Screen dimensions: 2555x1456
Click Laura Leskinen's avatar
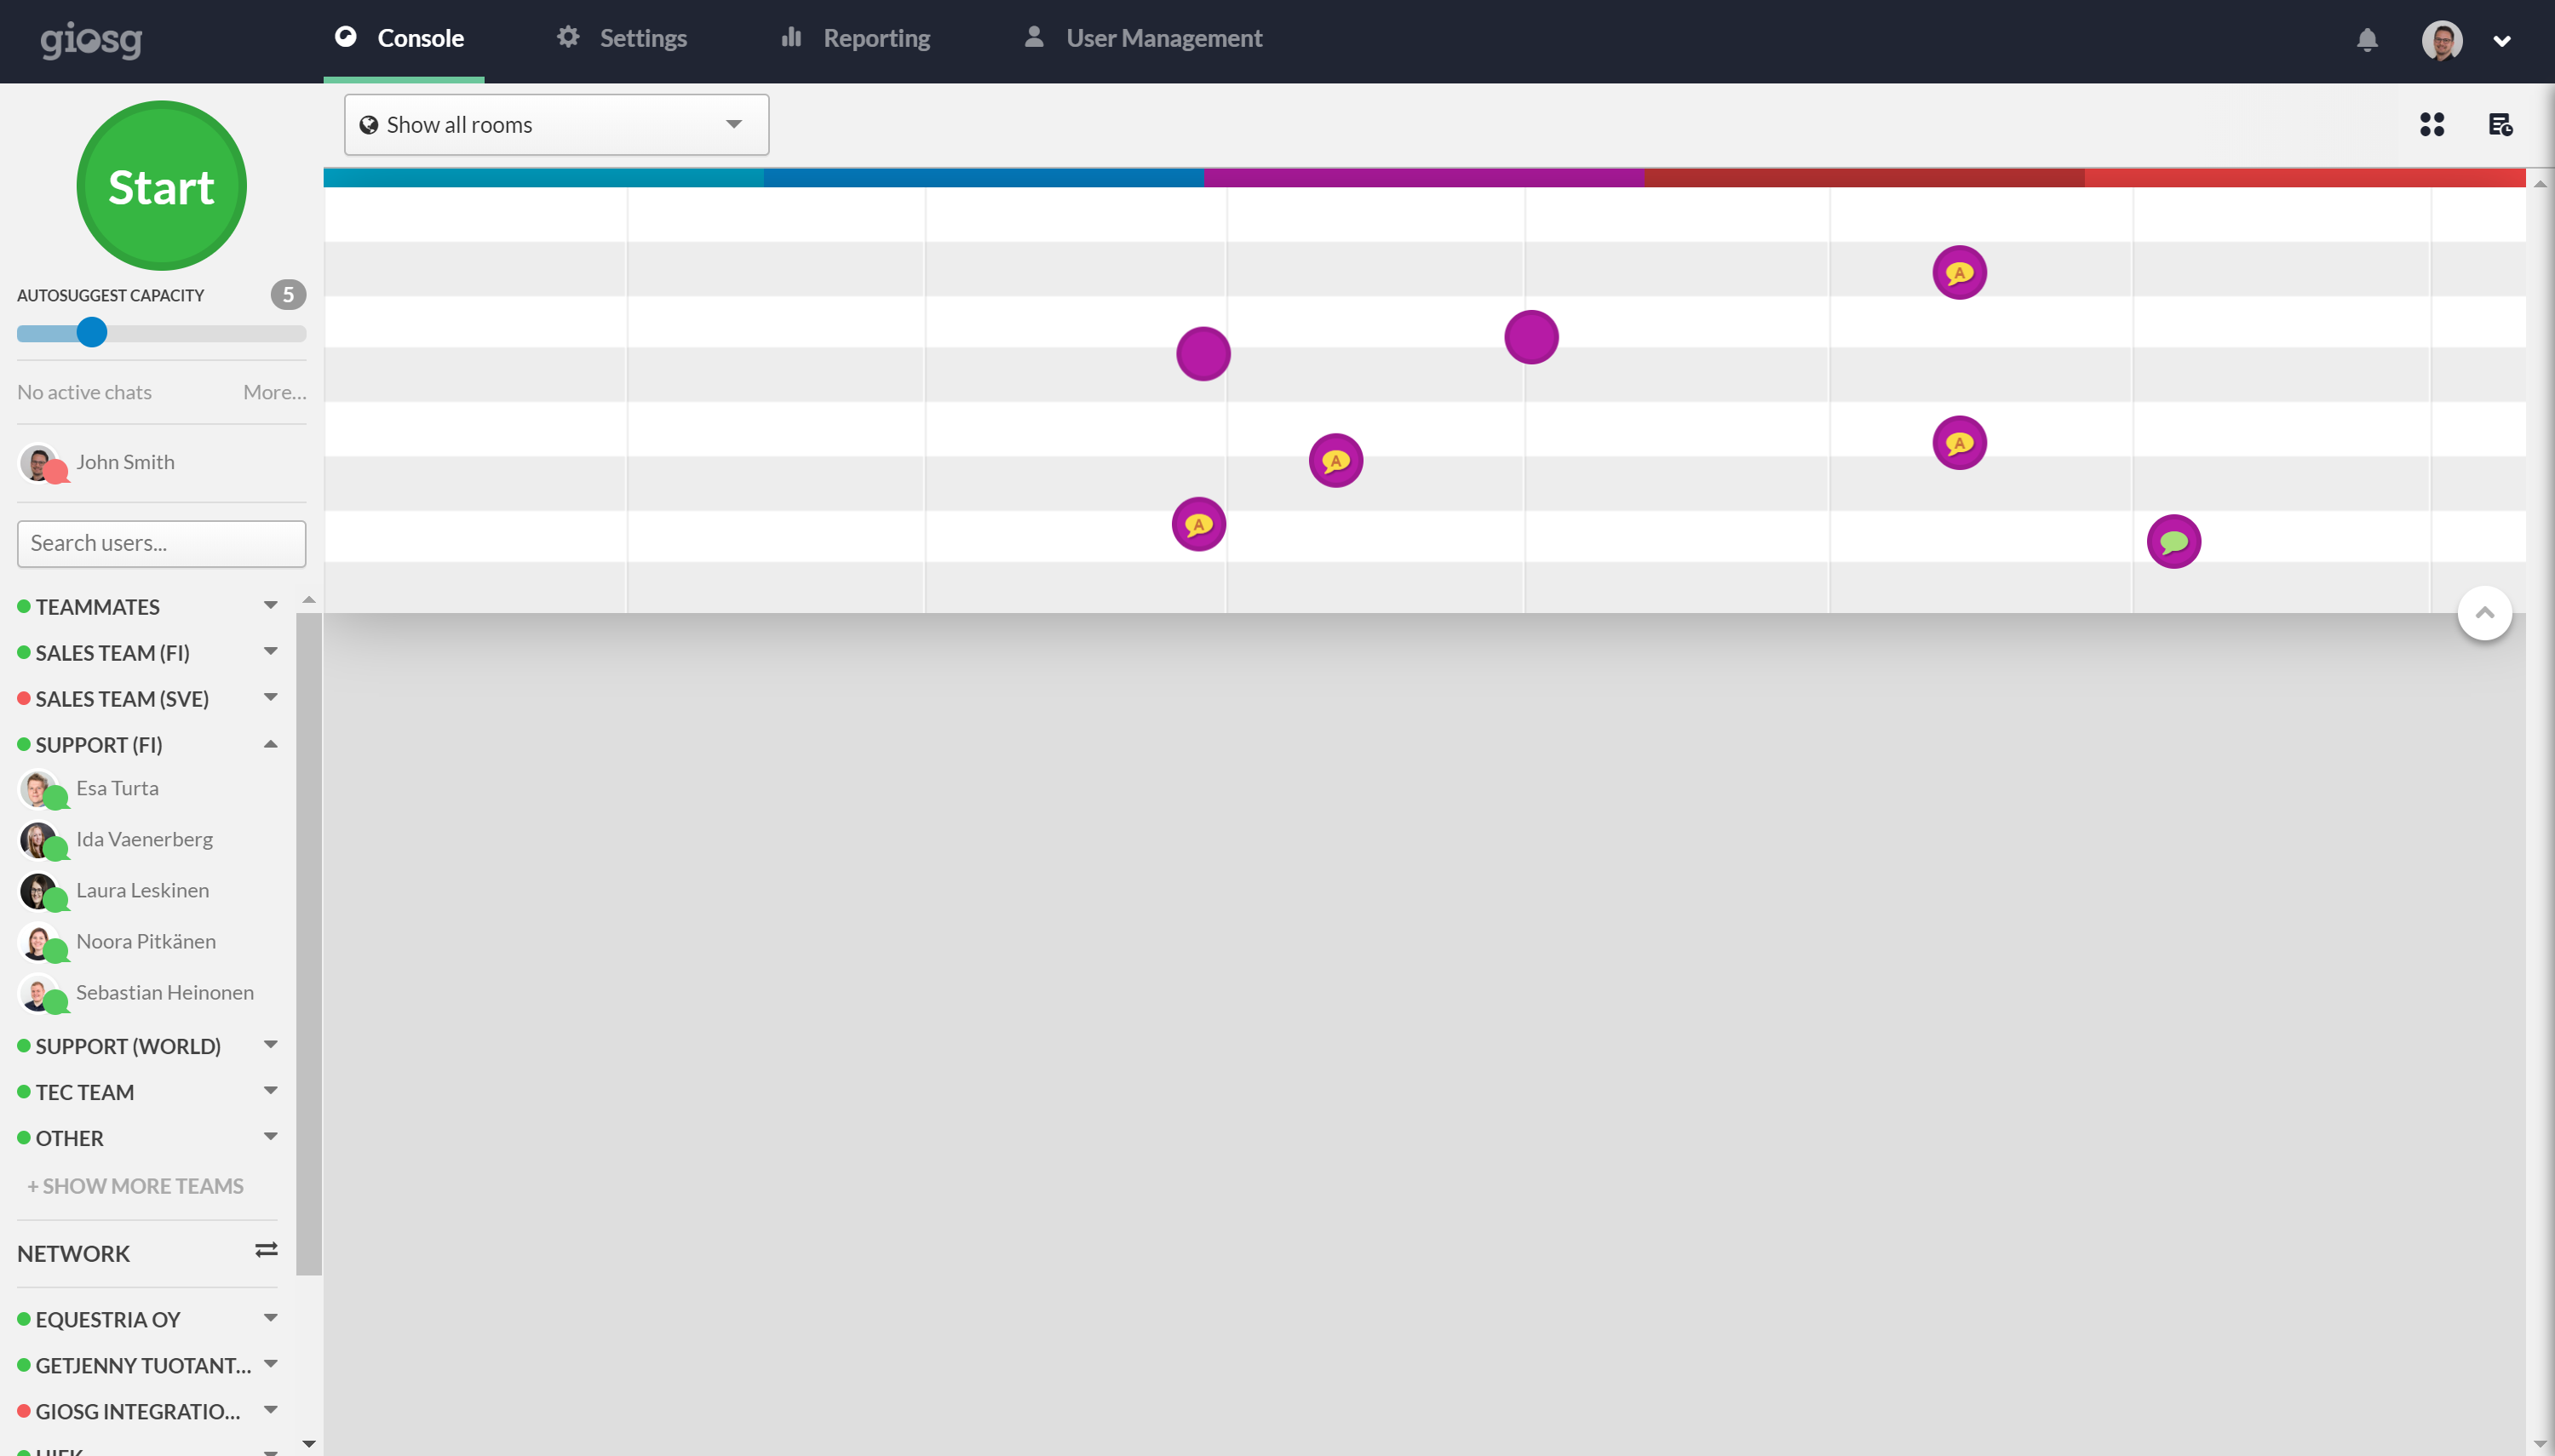[41, 890]
